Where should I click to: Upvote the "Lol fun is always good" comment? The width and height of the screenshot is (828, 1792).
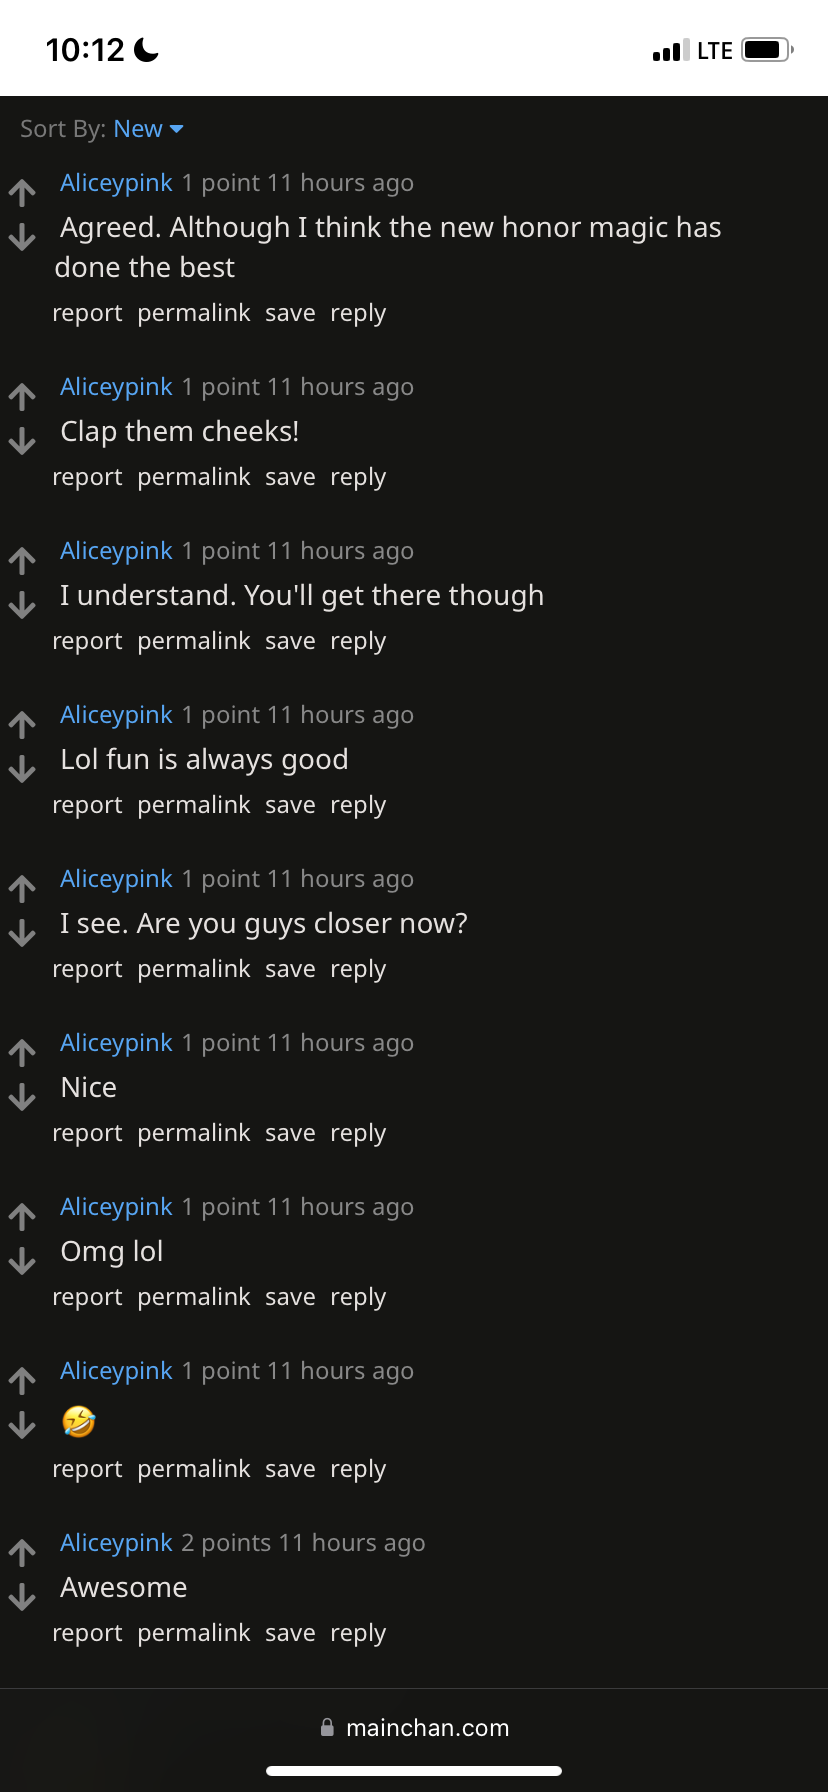(22, 725)
